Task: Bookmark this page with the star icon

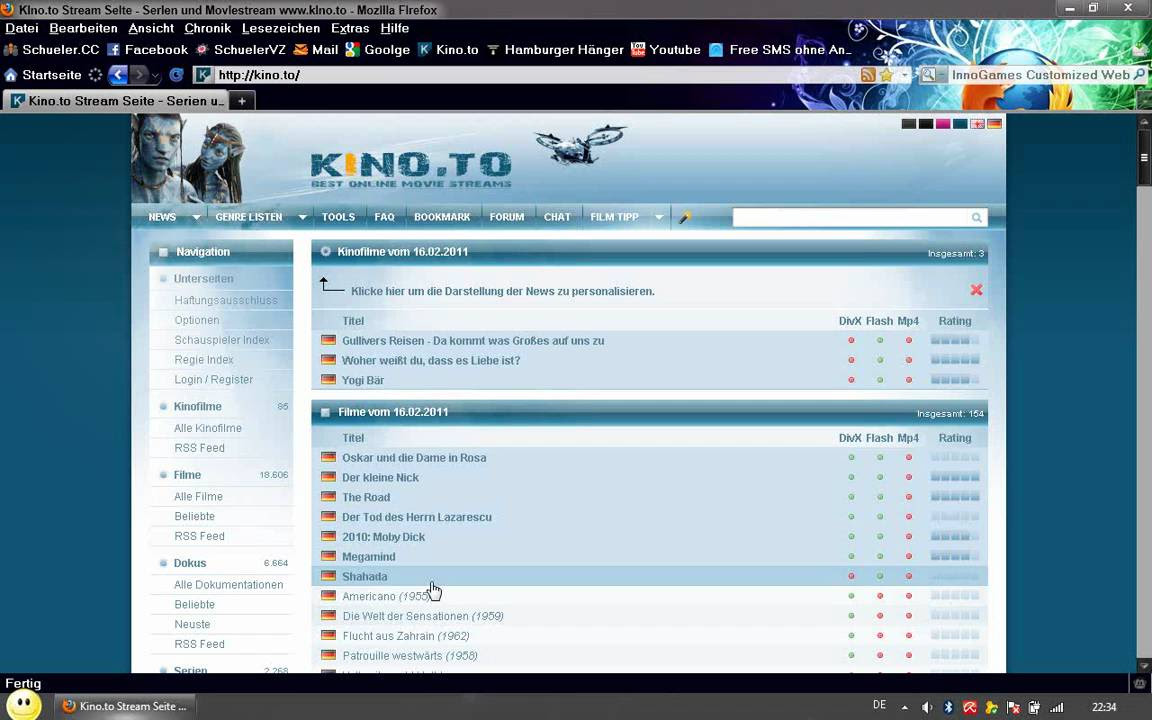Action: click(x=887, y=75)
